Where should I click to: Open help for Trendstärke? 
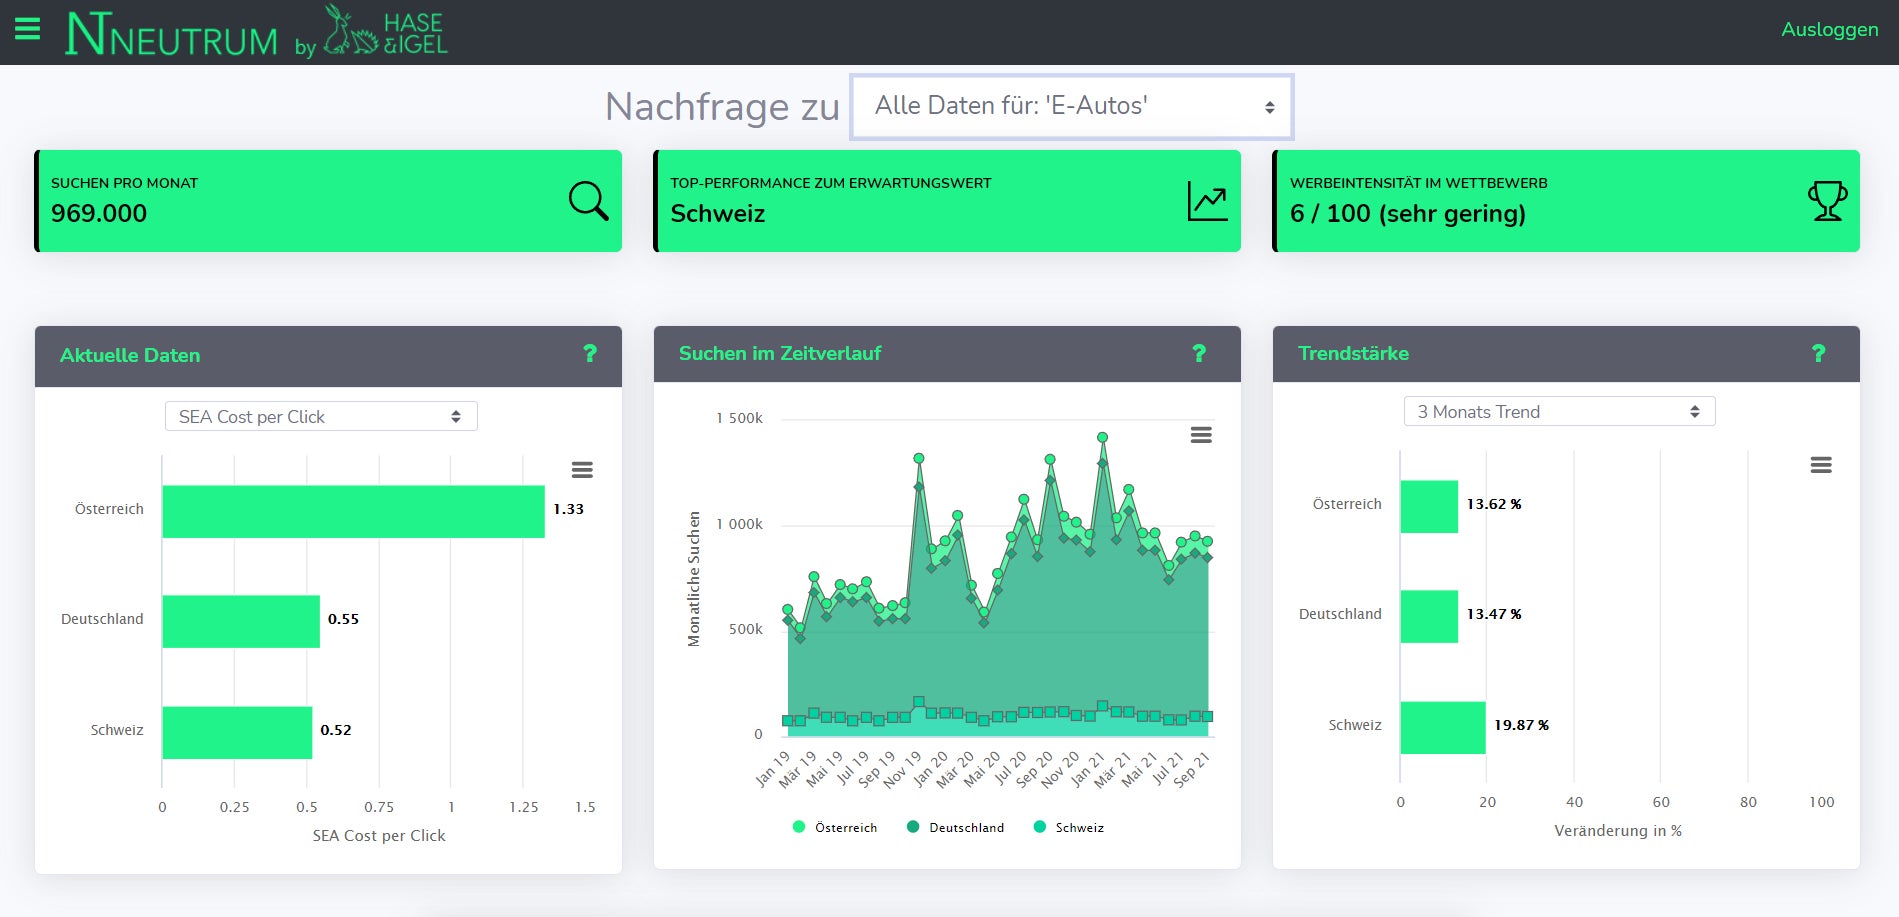tap(1818, 353)
